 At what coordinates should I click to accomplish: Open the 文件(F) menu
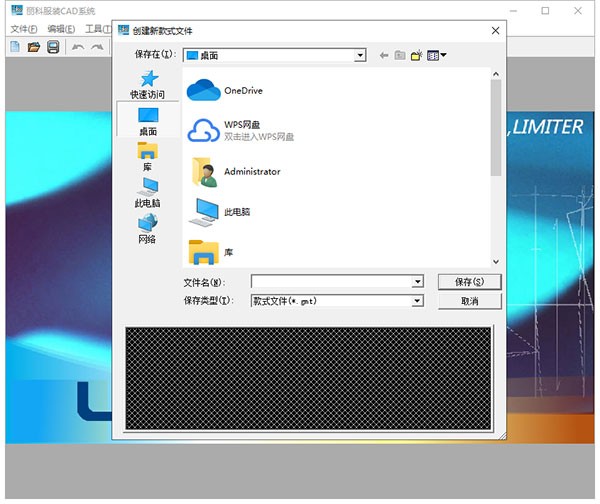[x=23, y=29]
